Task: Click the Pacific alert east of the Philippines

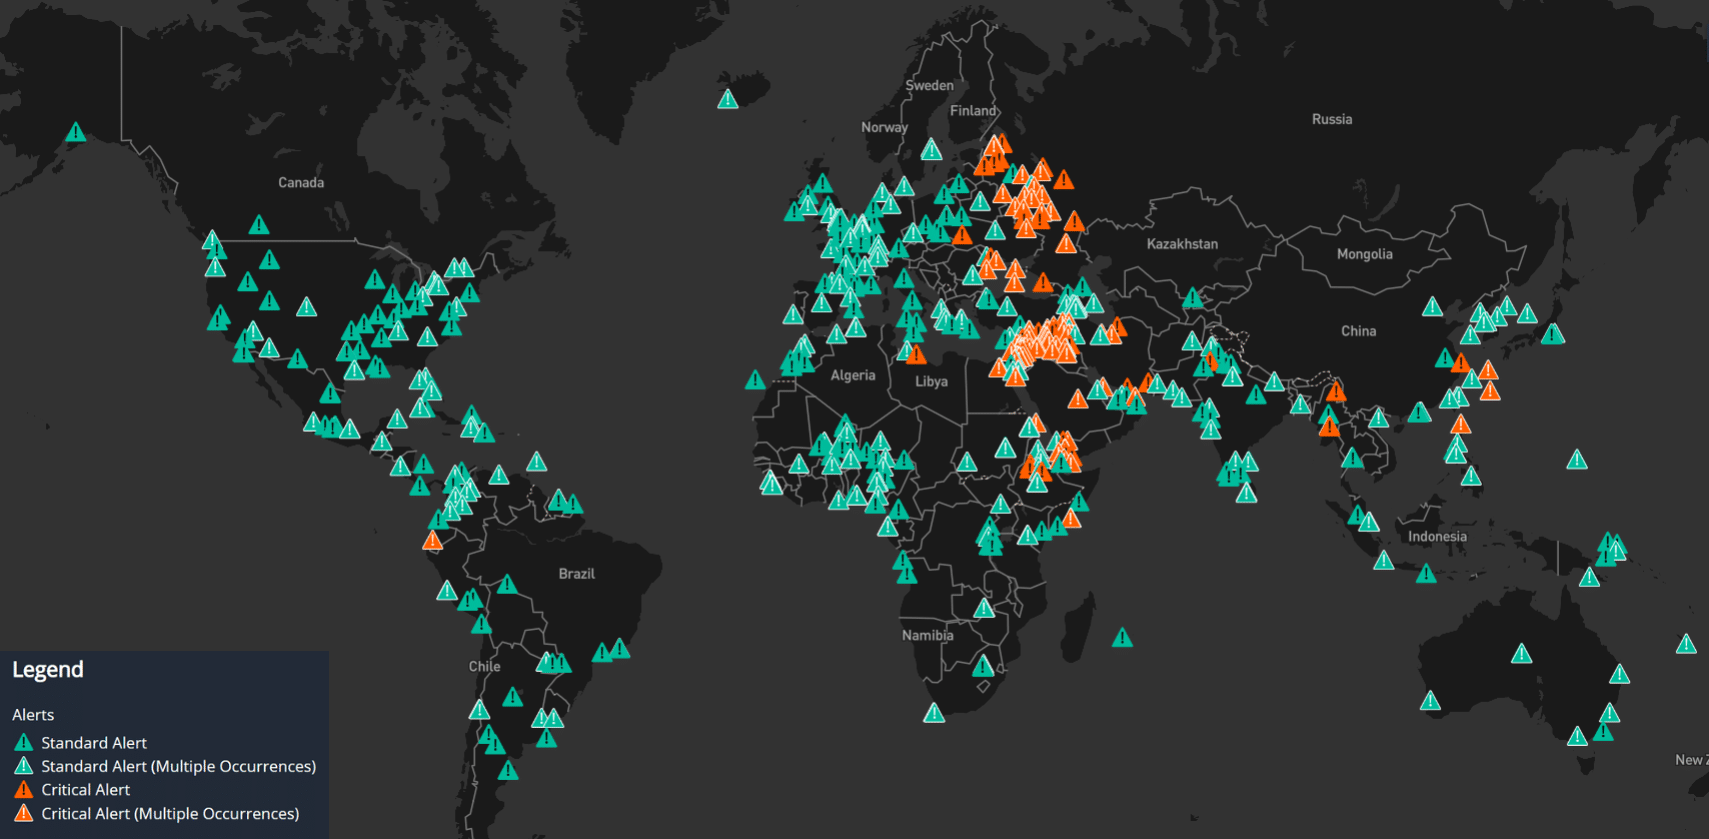Action: click(1577, 460)
